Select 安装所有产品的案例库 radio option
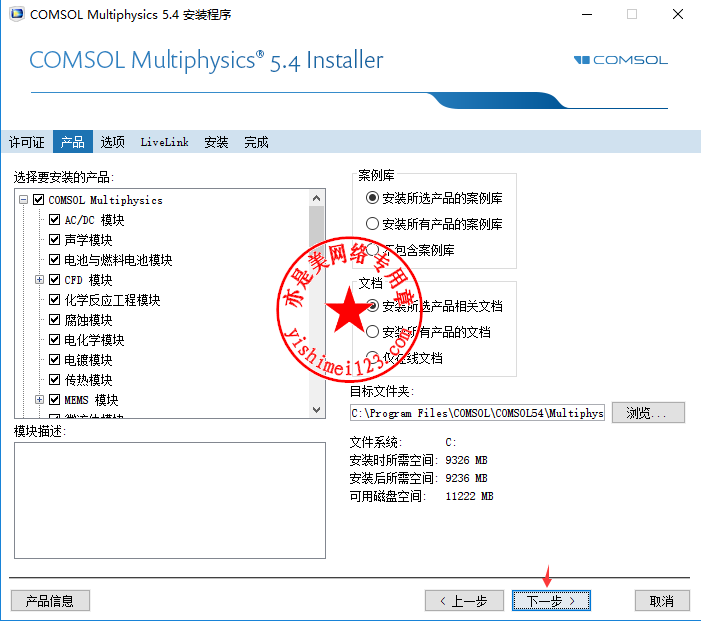The height and width of the screenshot is (621, 701). (x=372, y=224)
